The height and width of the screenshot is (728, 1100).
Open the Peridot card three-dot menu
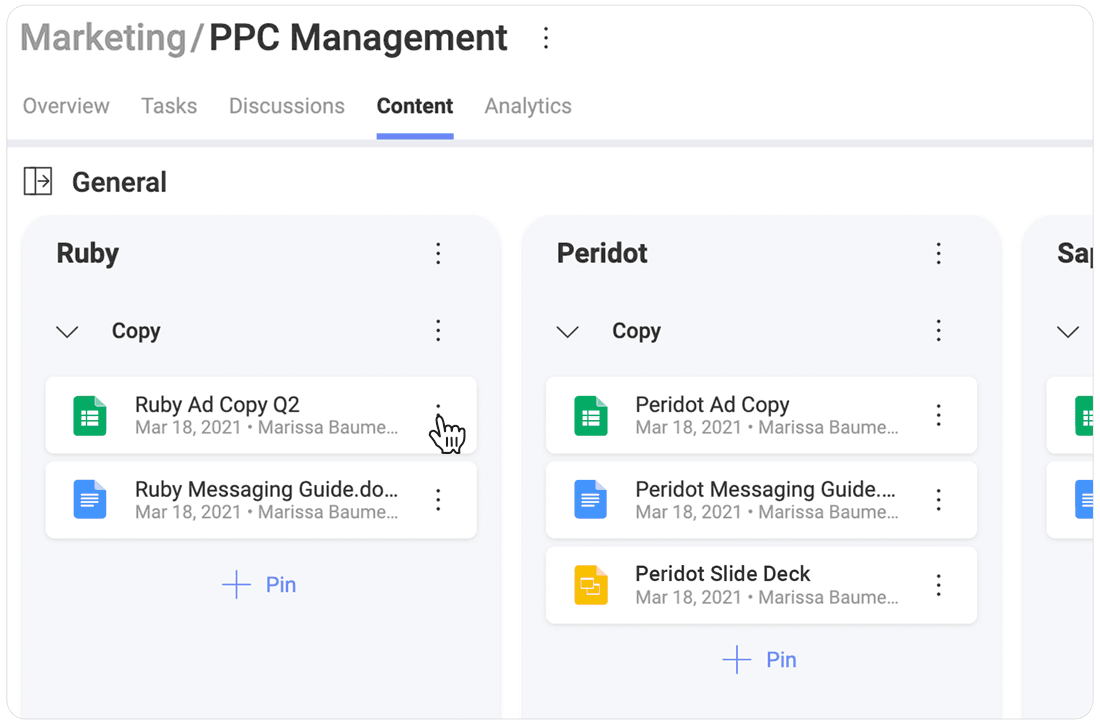(938, 254)
